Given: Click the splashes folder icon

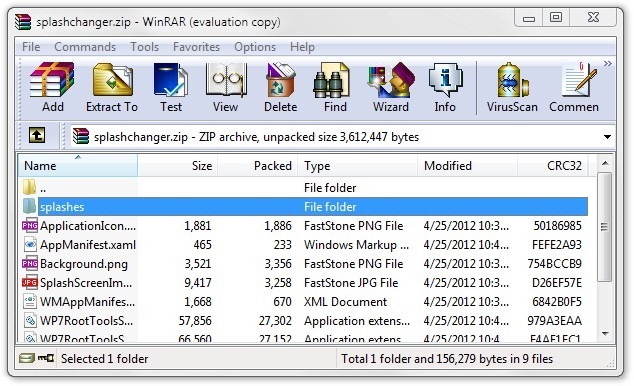Looking at the screenshot, I should click(x=30, y=207).
